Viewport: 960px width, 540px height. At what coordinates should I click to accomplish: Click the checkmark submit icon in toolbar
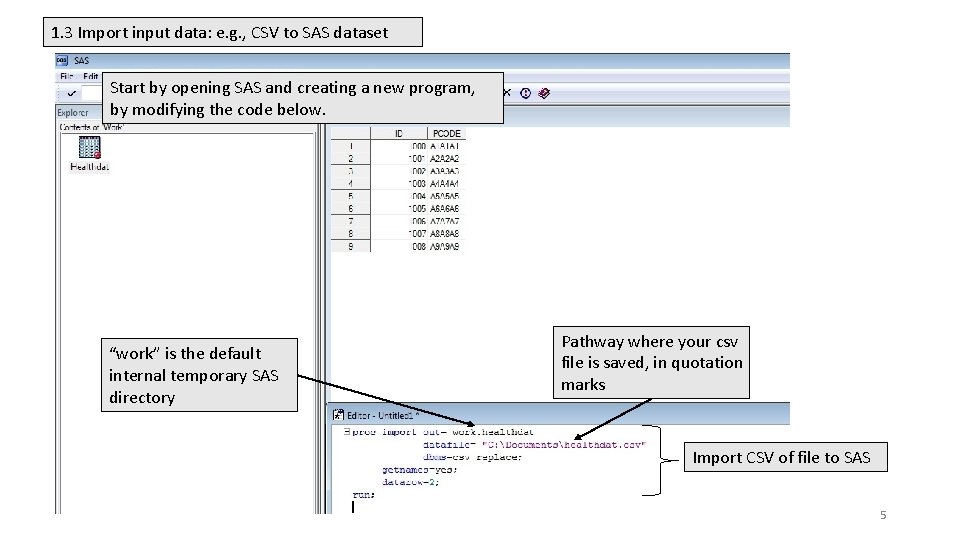click(72, 94)
